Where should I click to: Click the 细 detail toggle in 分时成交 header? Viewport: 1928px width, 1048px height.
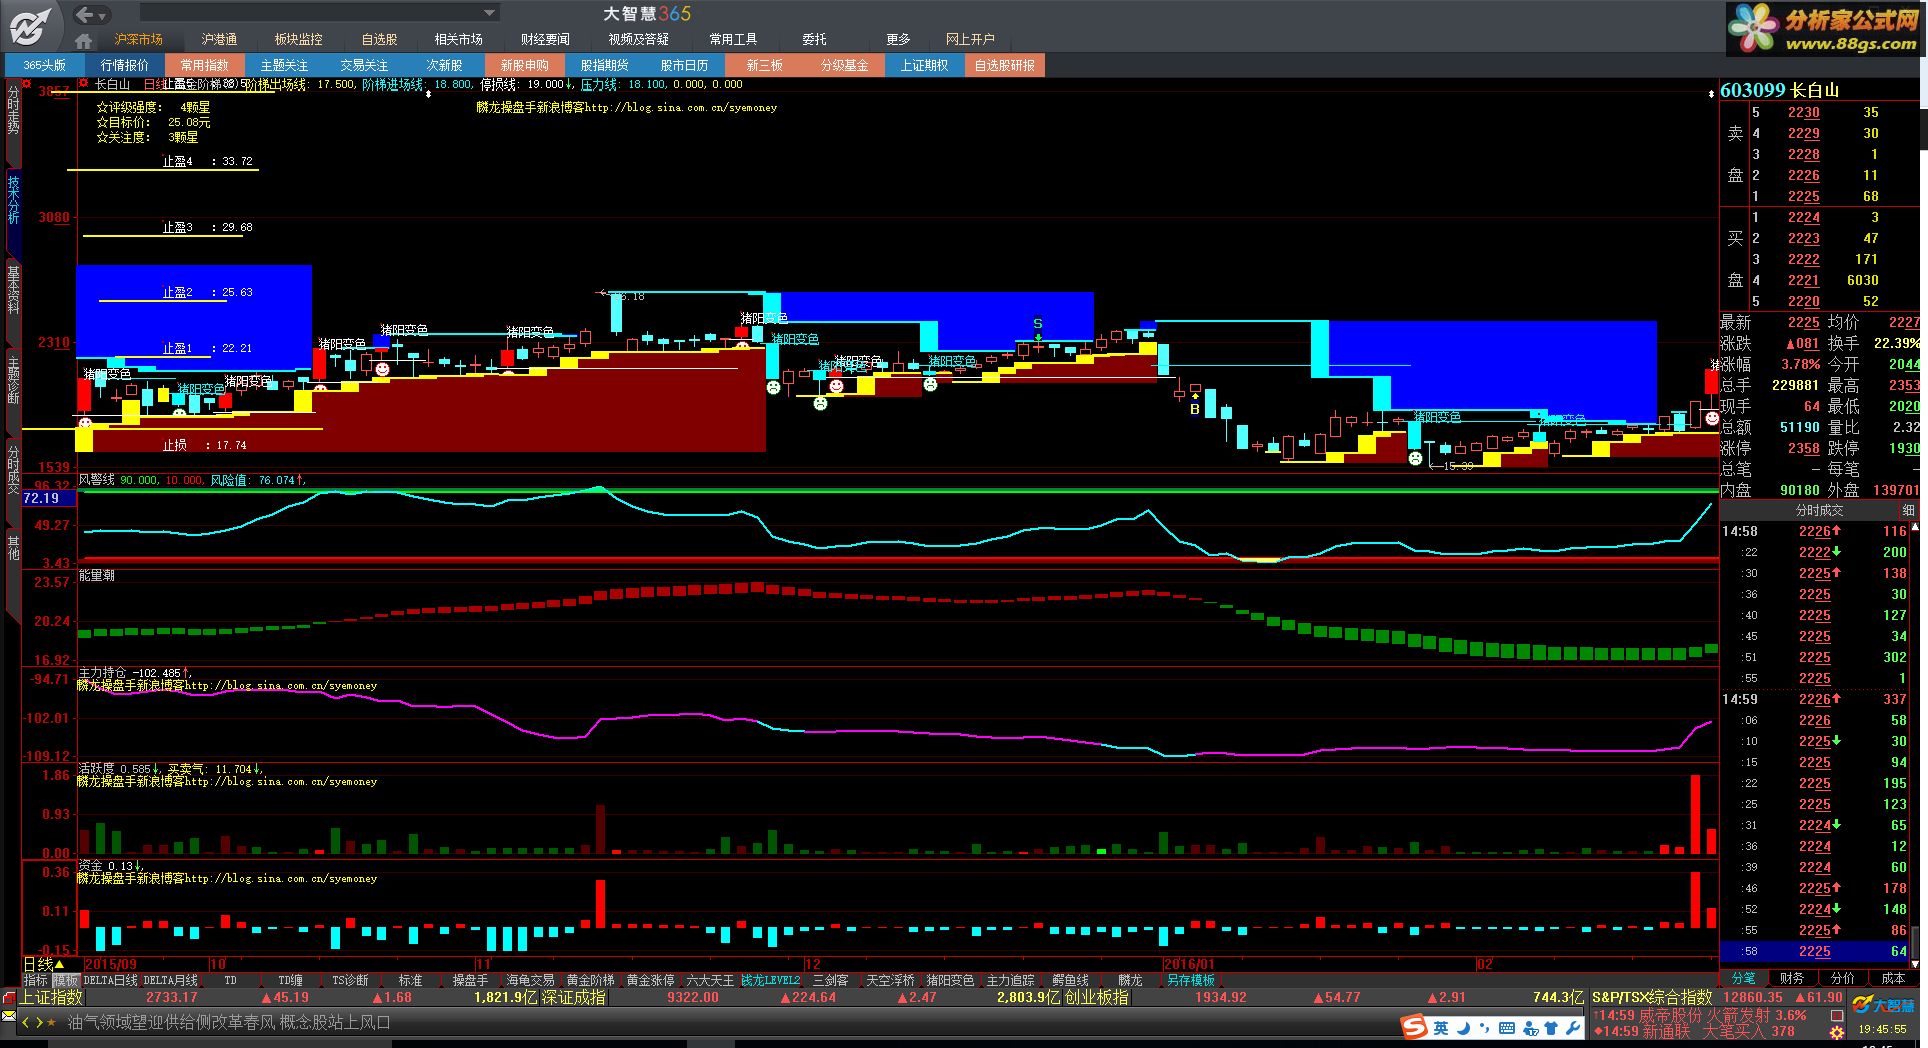pyautogui.click(x=1908, y=510)
